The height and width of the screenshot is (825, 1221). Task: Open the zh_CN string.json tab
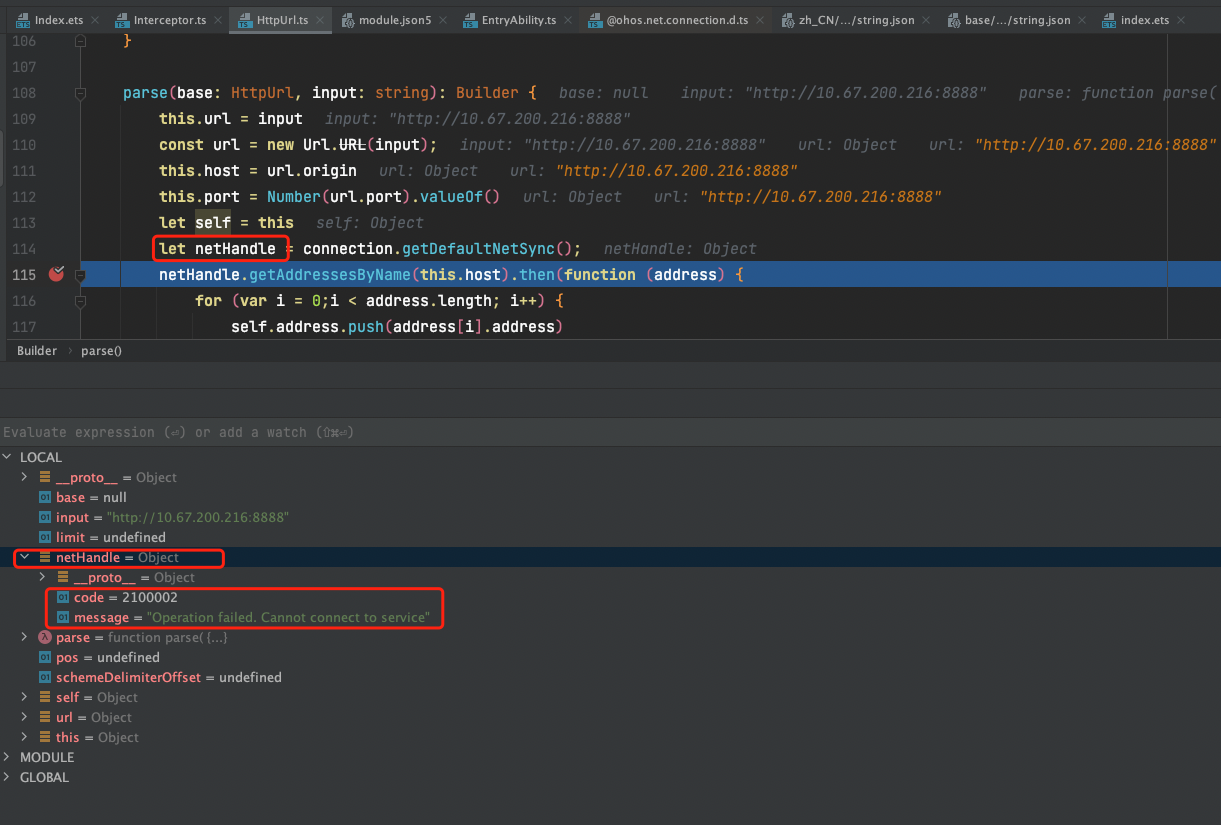click(853, 20)
